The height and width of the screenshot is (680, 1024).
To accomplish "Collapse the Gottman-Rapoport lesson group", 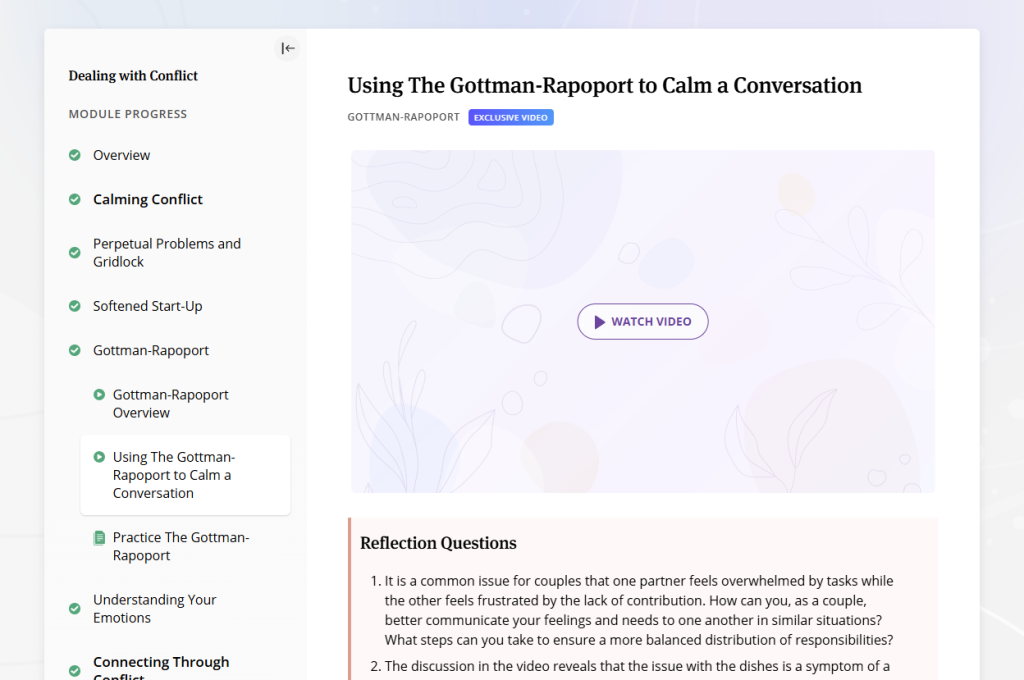I will coord(150,350).
